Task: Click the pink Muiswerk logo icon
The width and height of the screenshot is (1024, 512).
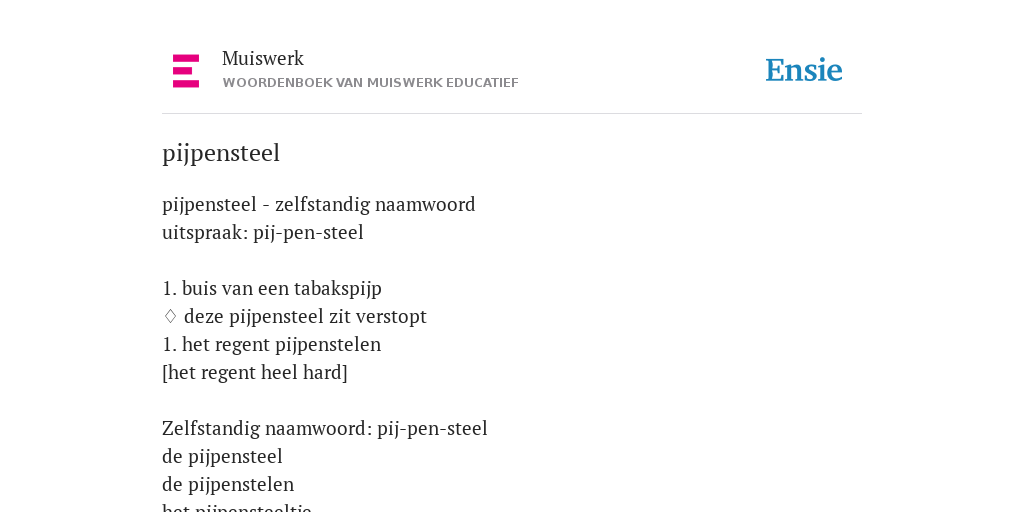Action: [186, 71]
